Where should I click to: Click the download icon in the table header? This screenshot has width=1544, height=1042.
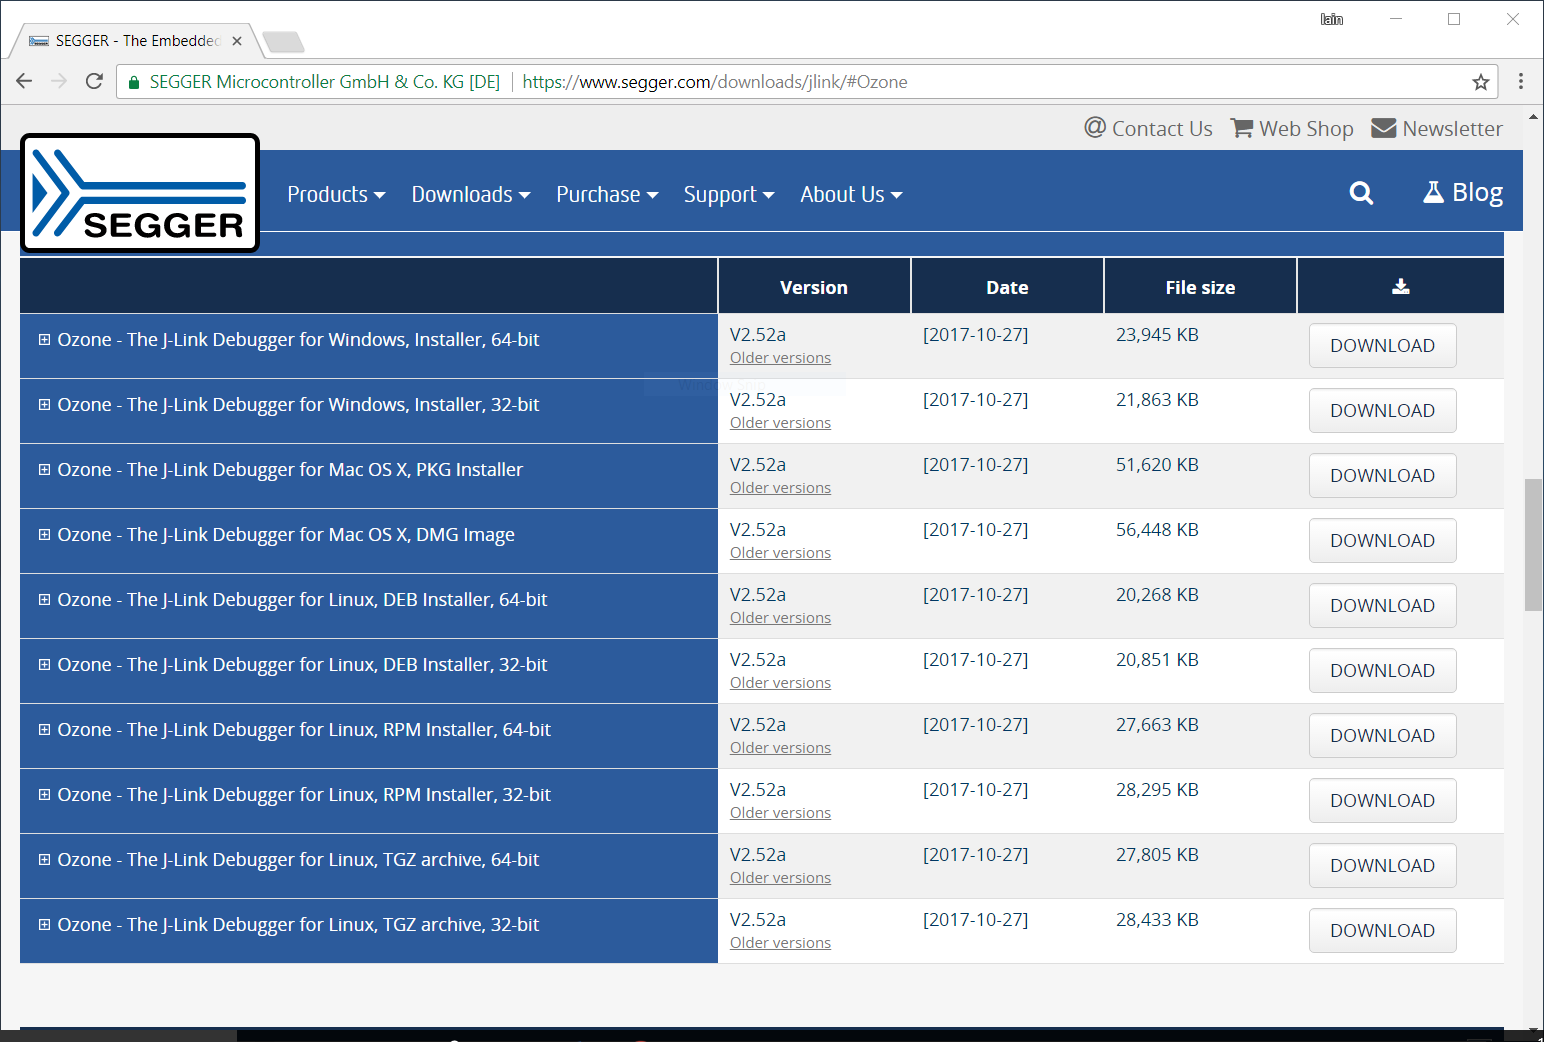point(1400,287)
